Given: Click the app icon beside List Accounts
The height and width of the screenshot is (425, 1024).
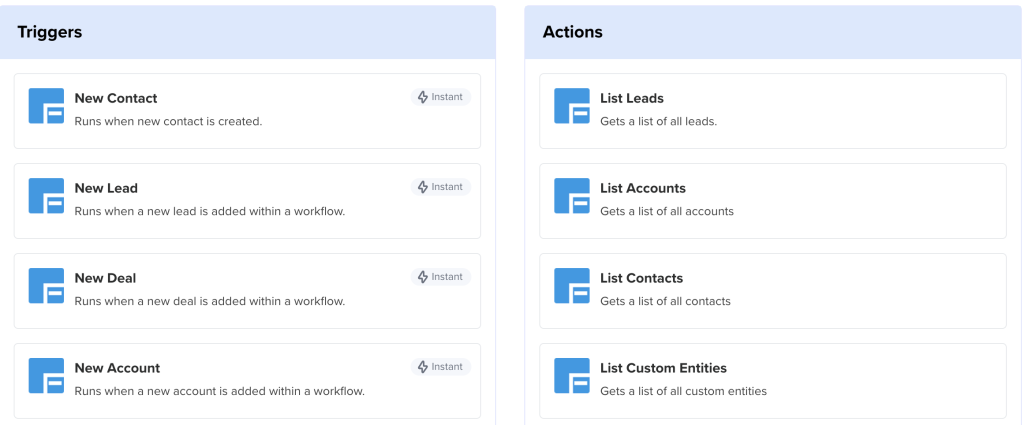Looking at the screenshot, I should pos(572,196).
